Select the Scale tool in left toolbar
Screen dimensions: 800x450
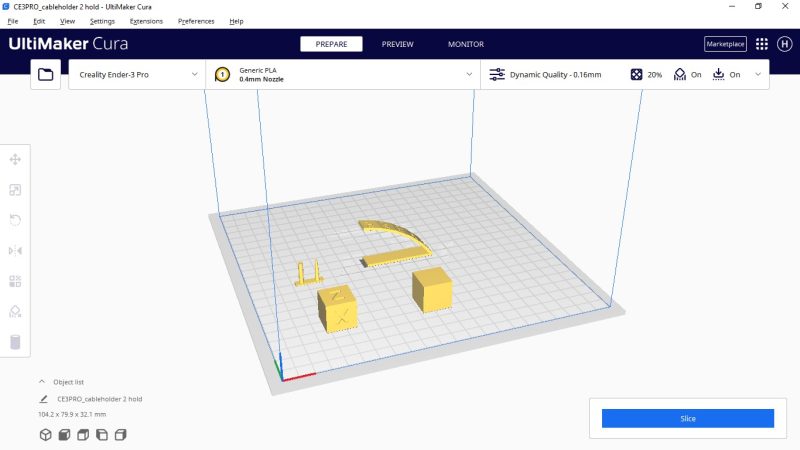(15, 190)
